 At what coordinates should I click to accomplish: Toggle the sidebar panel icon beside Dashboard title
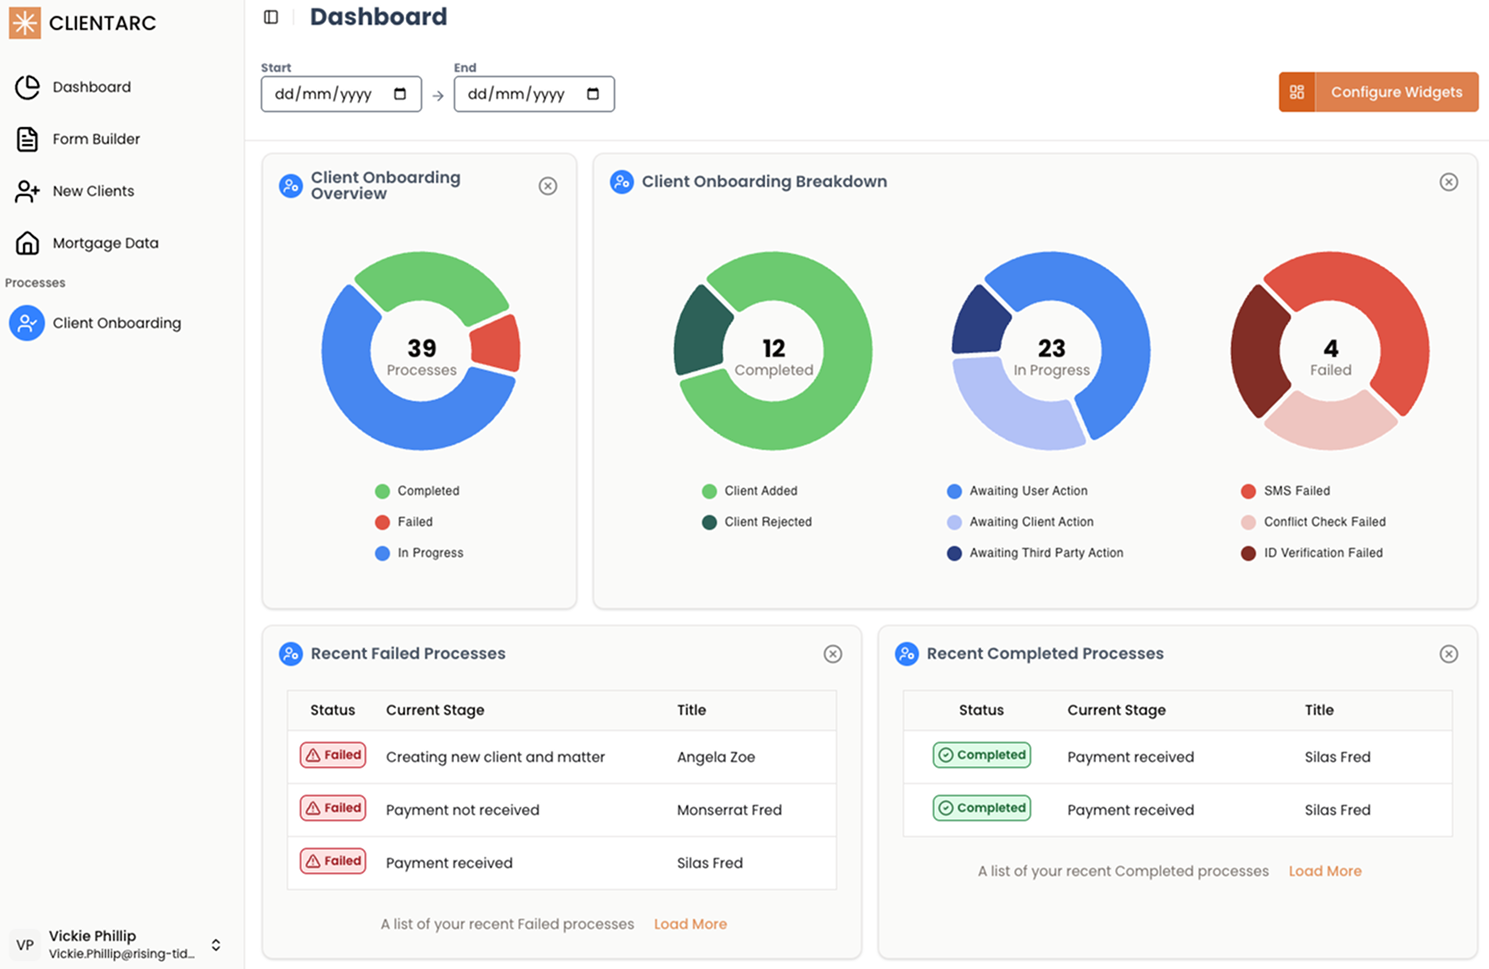coord(271,17)
